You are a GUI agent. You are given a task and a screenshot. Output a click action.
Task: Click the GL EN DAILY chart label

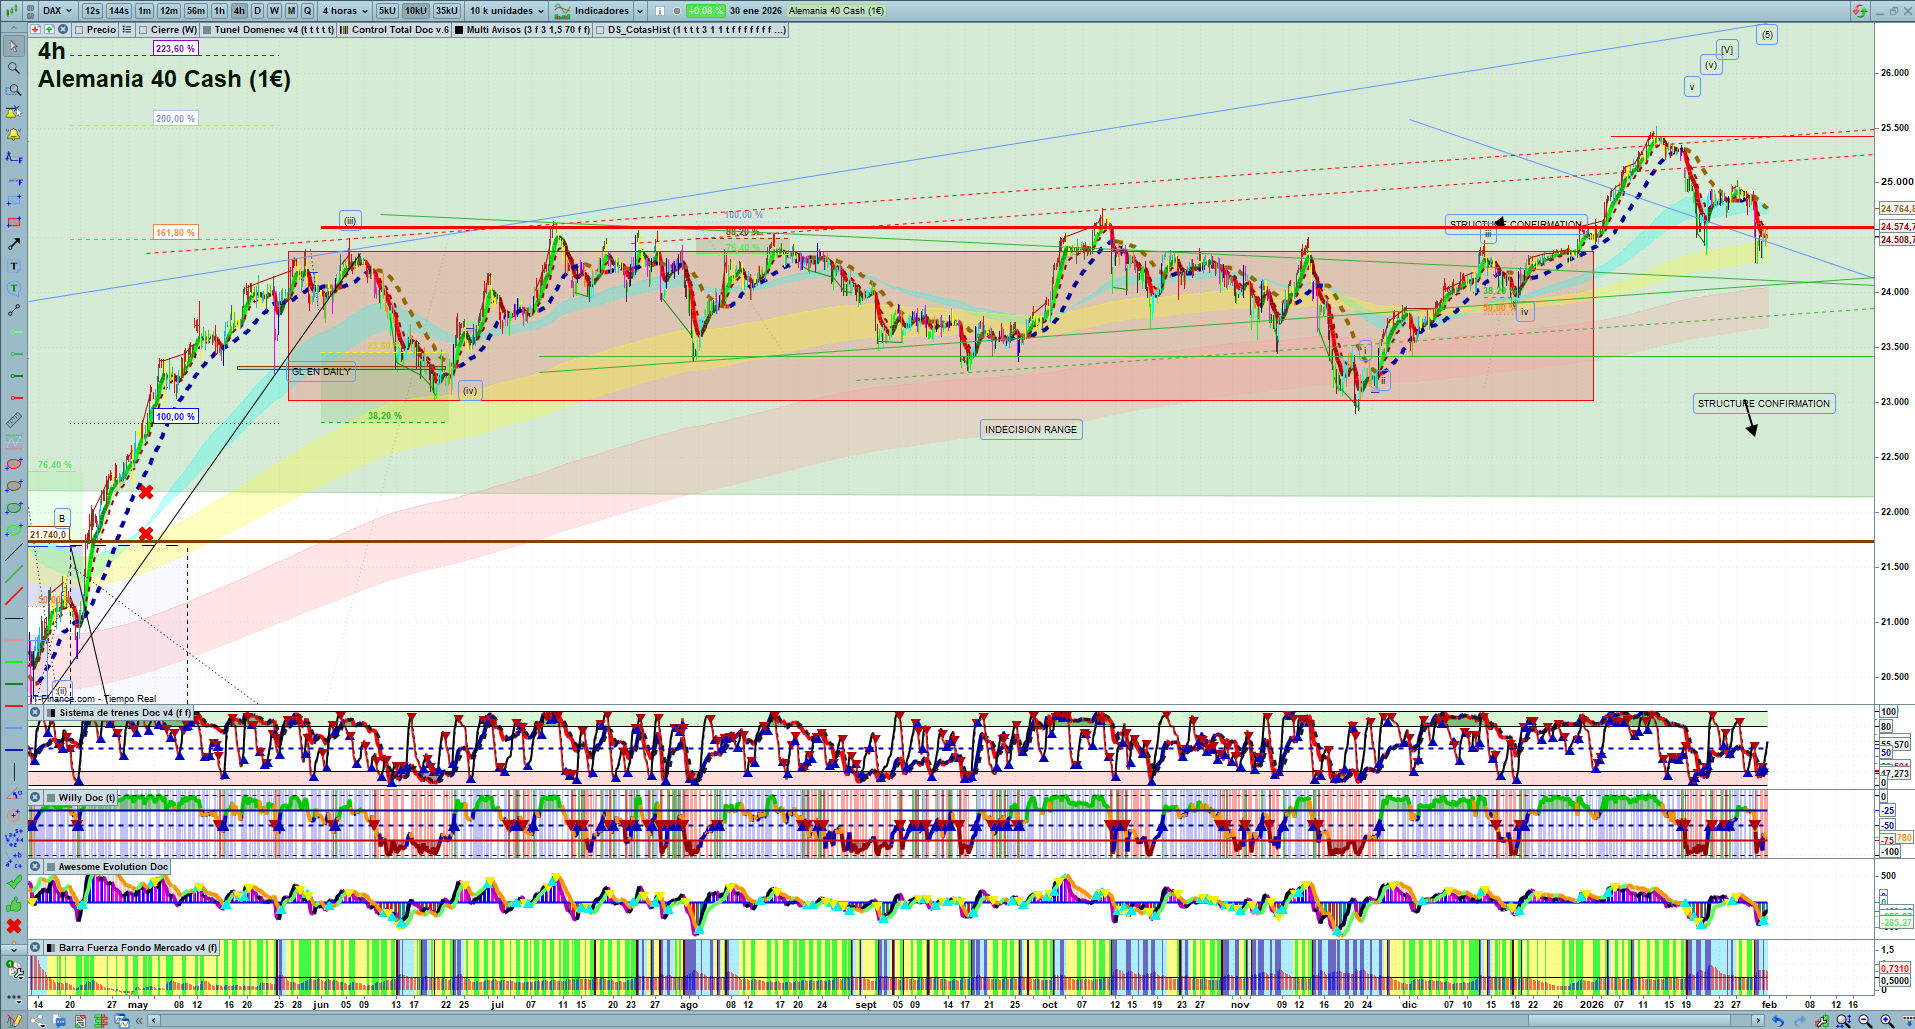tap(321, 372)
